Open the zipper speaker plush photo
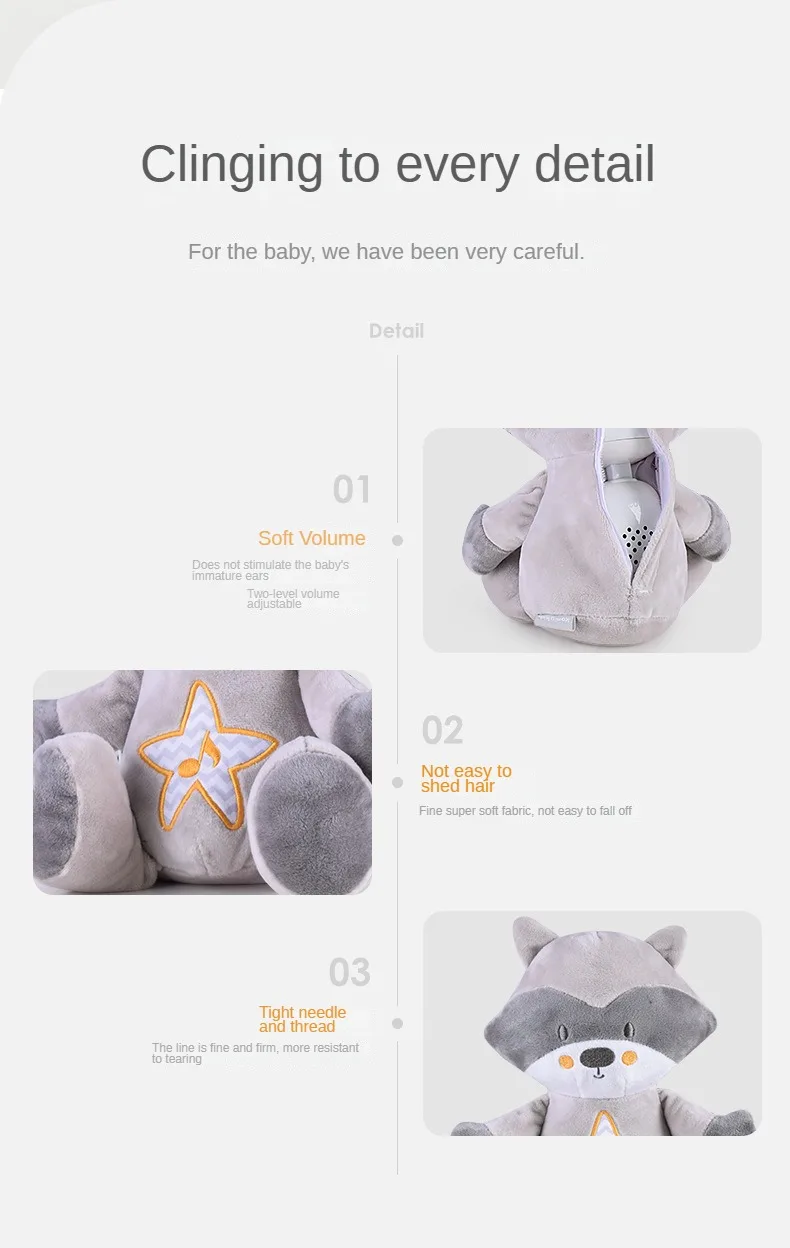This screenshot has width=790, height=1248. [x=592, y=540]
